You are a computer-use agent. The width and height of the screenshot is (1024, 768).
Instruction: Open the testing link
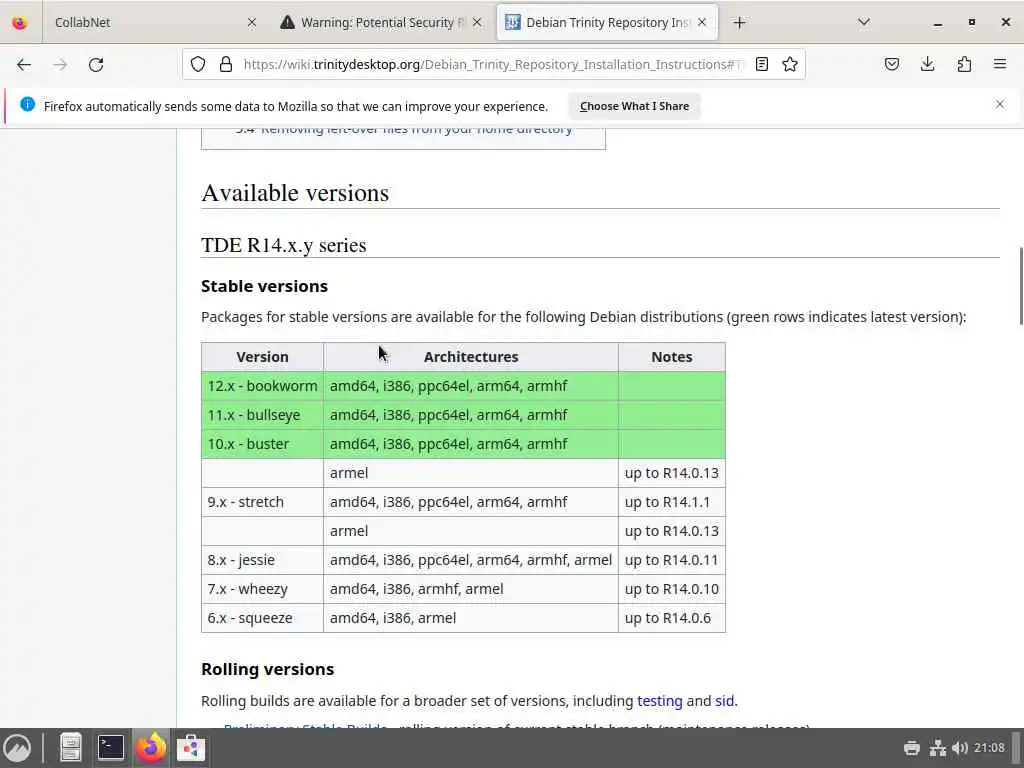660,701
